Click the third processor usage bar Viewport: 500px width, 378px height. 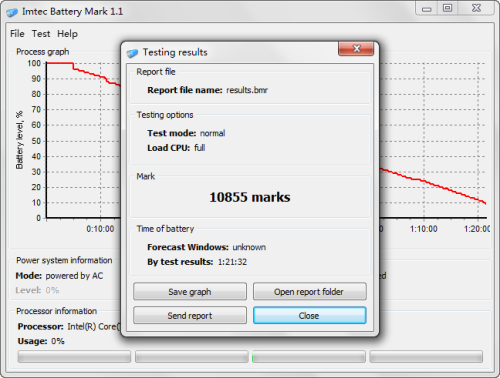tap(309, 356)
